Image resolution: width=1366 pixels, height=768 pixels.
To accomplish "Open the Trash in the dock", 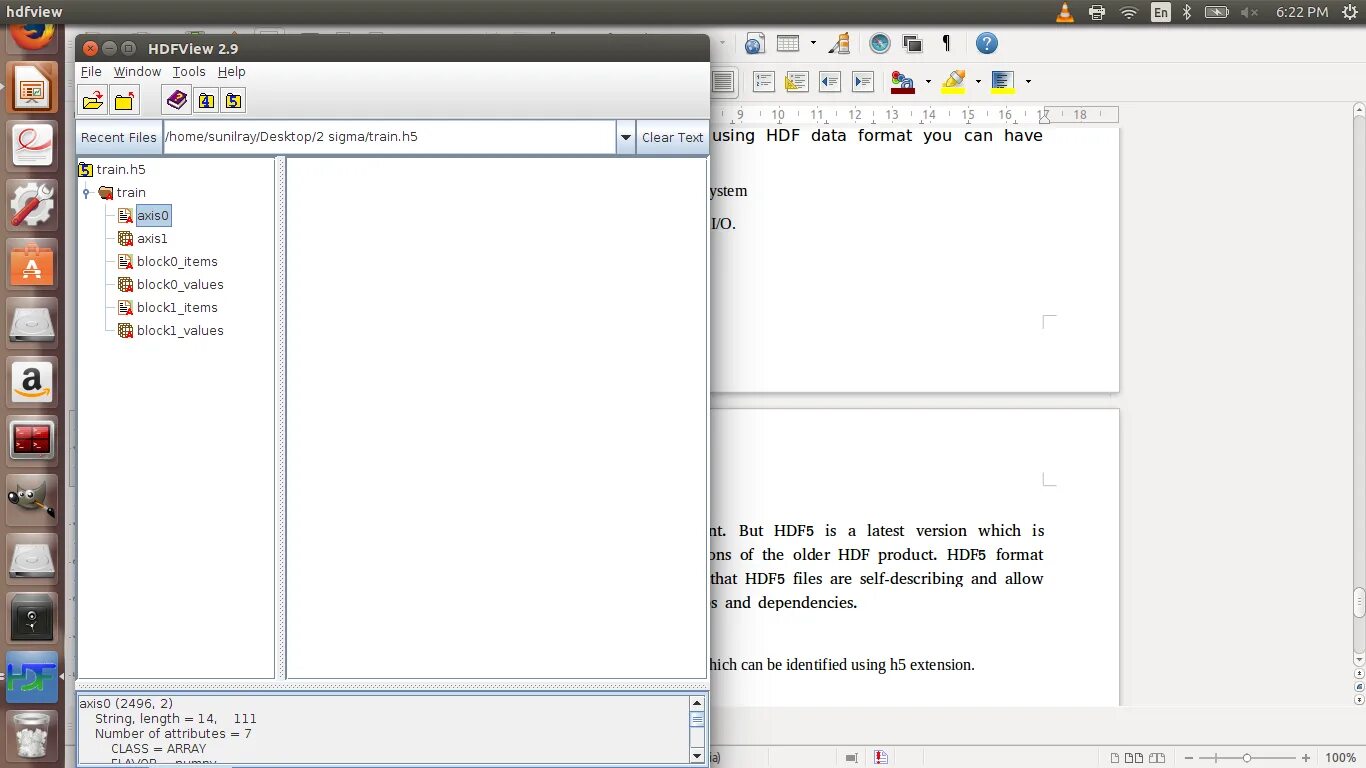I will (32, 734).
